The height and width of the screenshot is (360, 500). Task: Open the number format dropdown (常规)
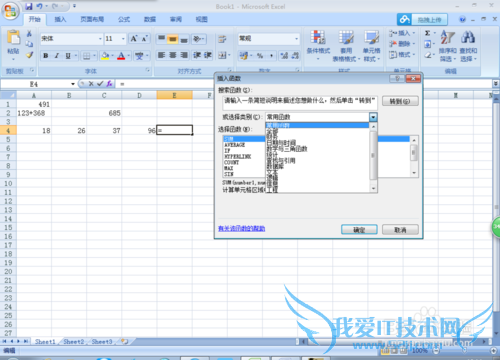(296, 39)
